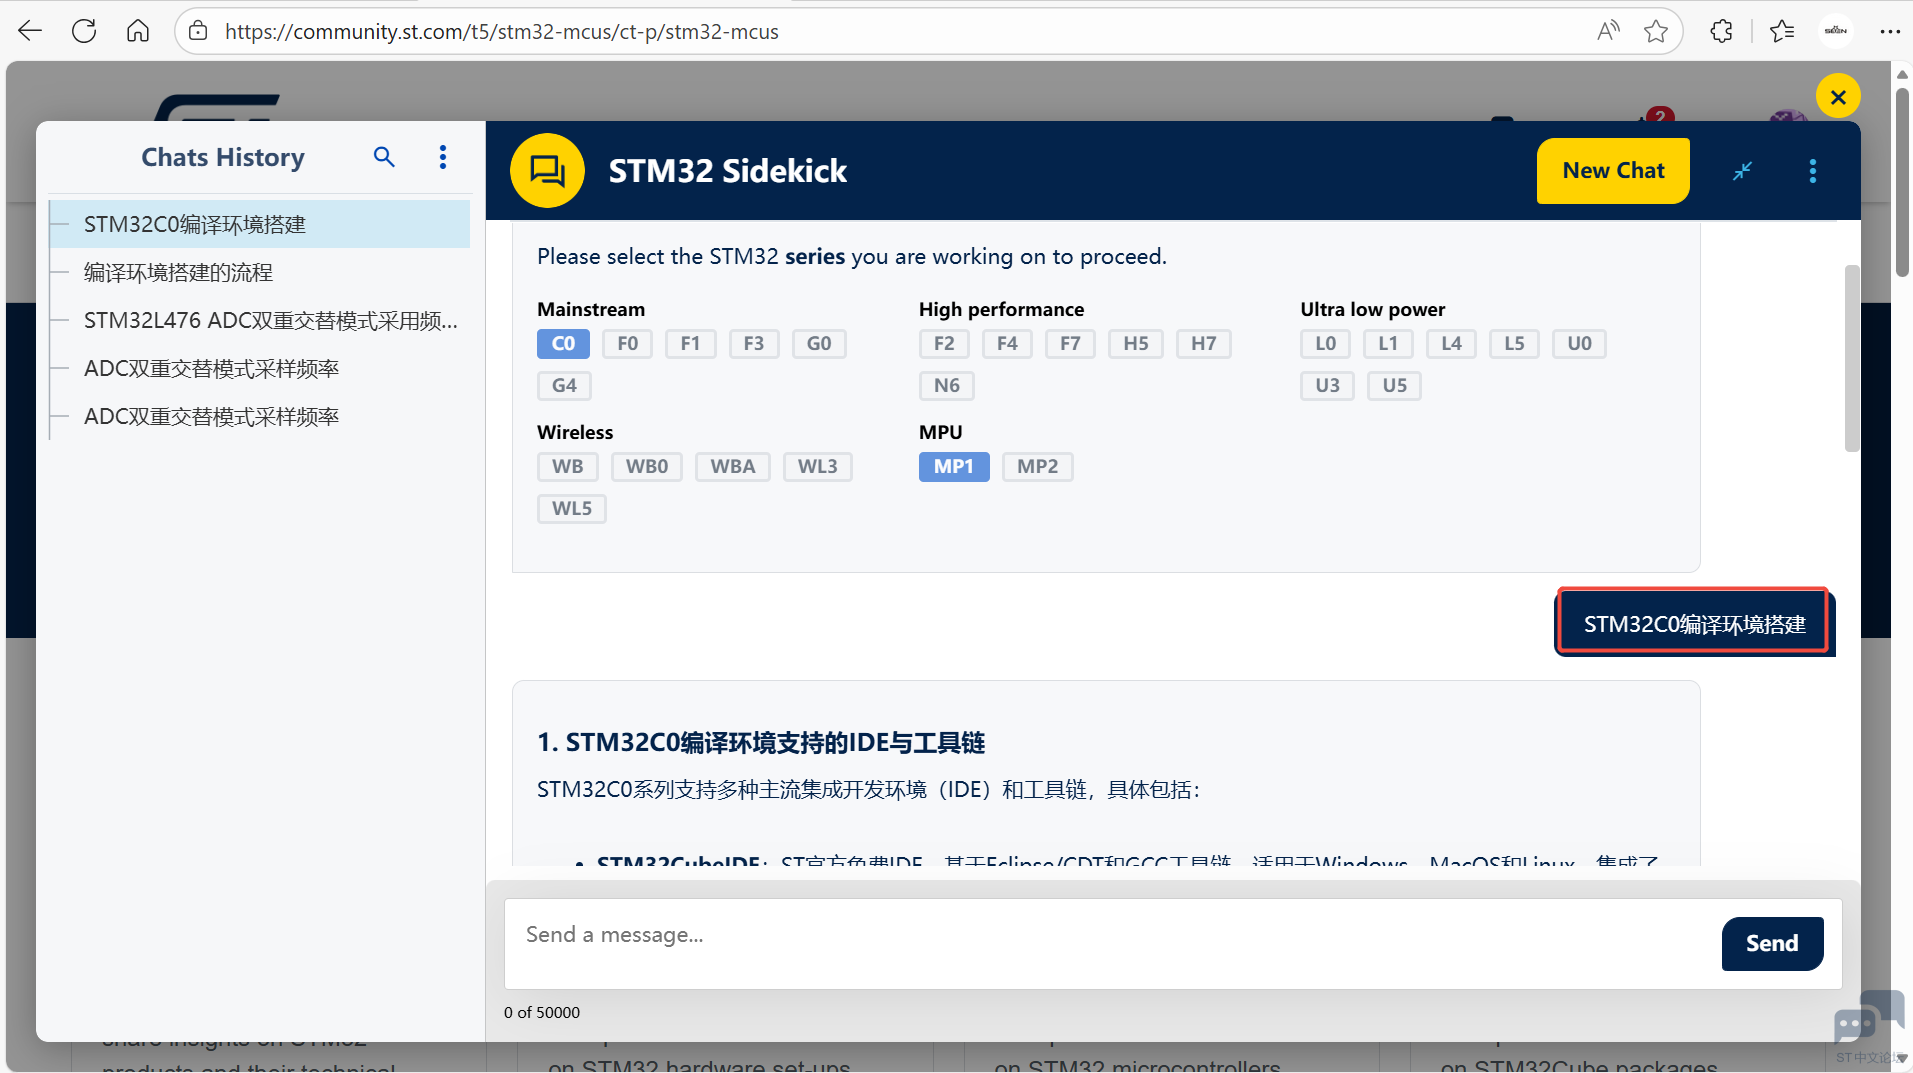Add this page to favorites star
Image resolution: width=1913 pixels, height=1073 pixels.
(1655, 31)
